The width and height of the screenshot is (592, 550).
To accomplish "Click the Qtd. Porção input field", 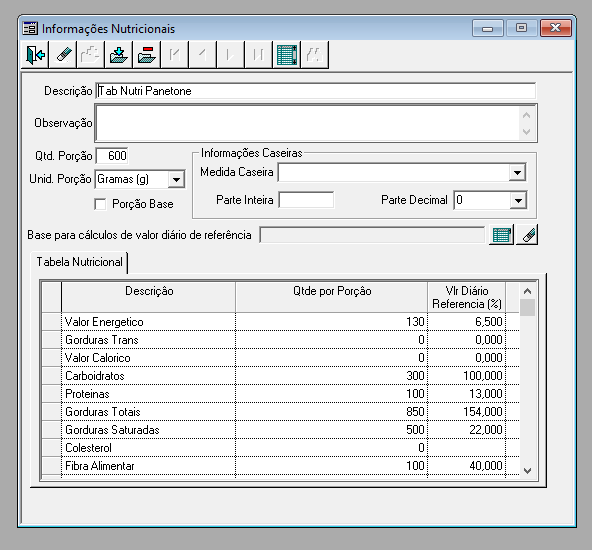I will pos(112,156).
